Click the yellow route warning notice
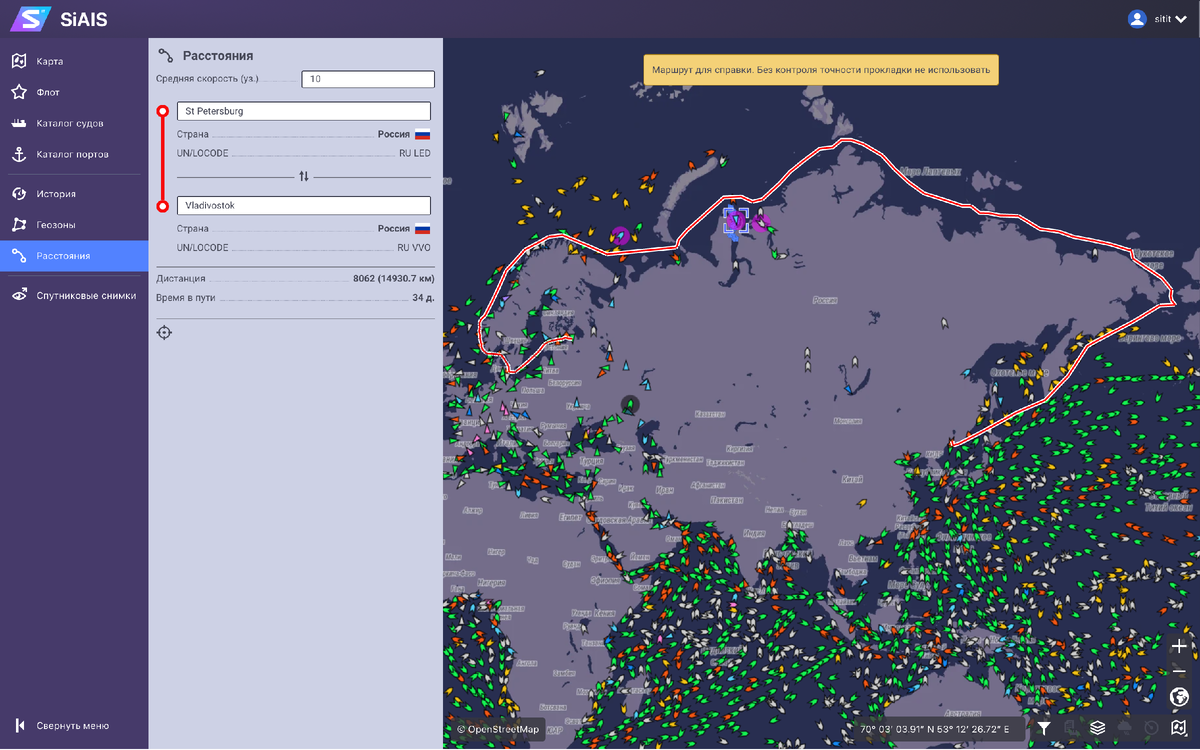This screenshot has width=1200, height=750. click(x=821, y=70)
